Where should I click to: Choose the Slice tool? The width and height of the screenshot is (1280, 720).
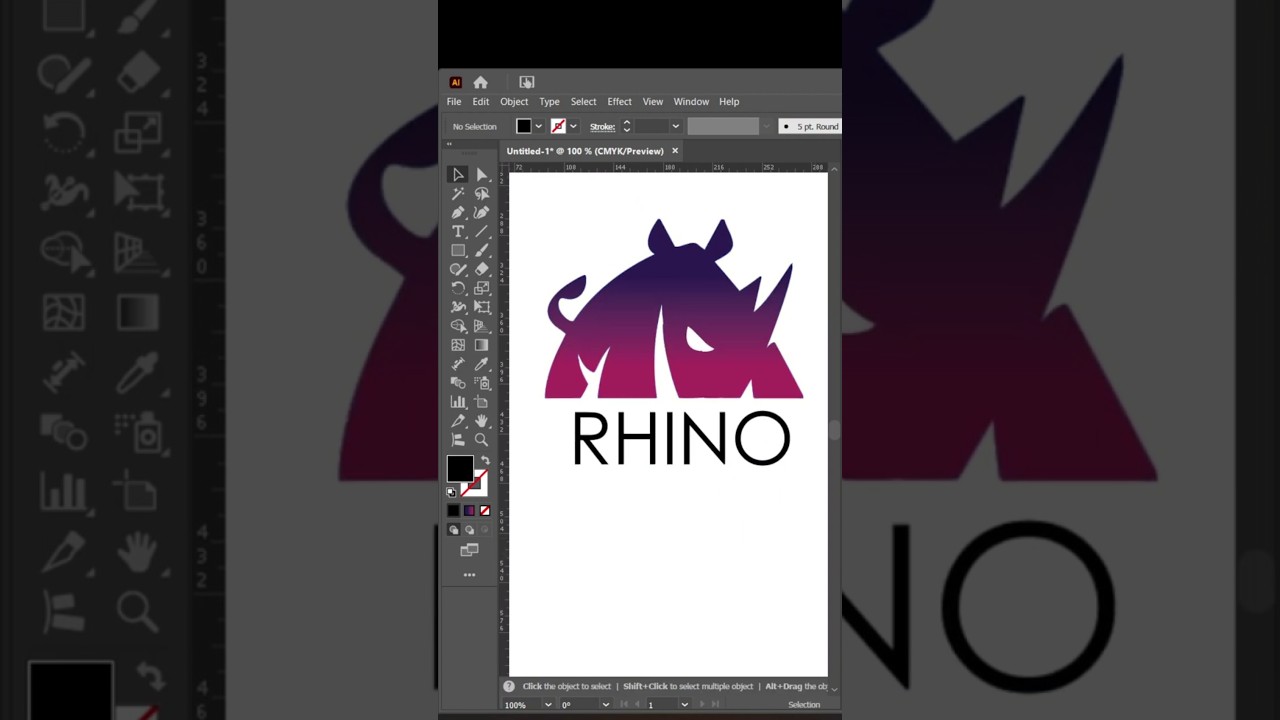(458, 421)
